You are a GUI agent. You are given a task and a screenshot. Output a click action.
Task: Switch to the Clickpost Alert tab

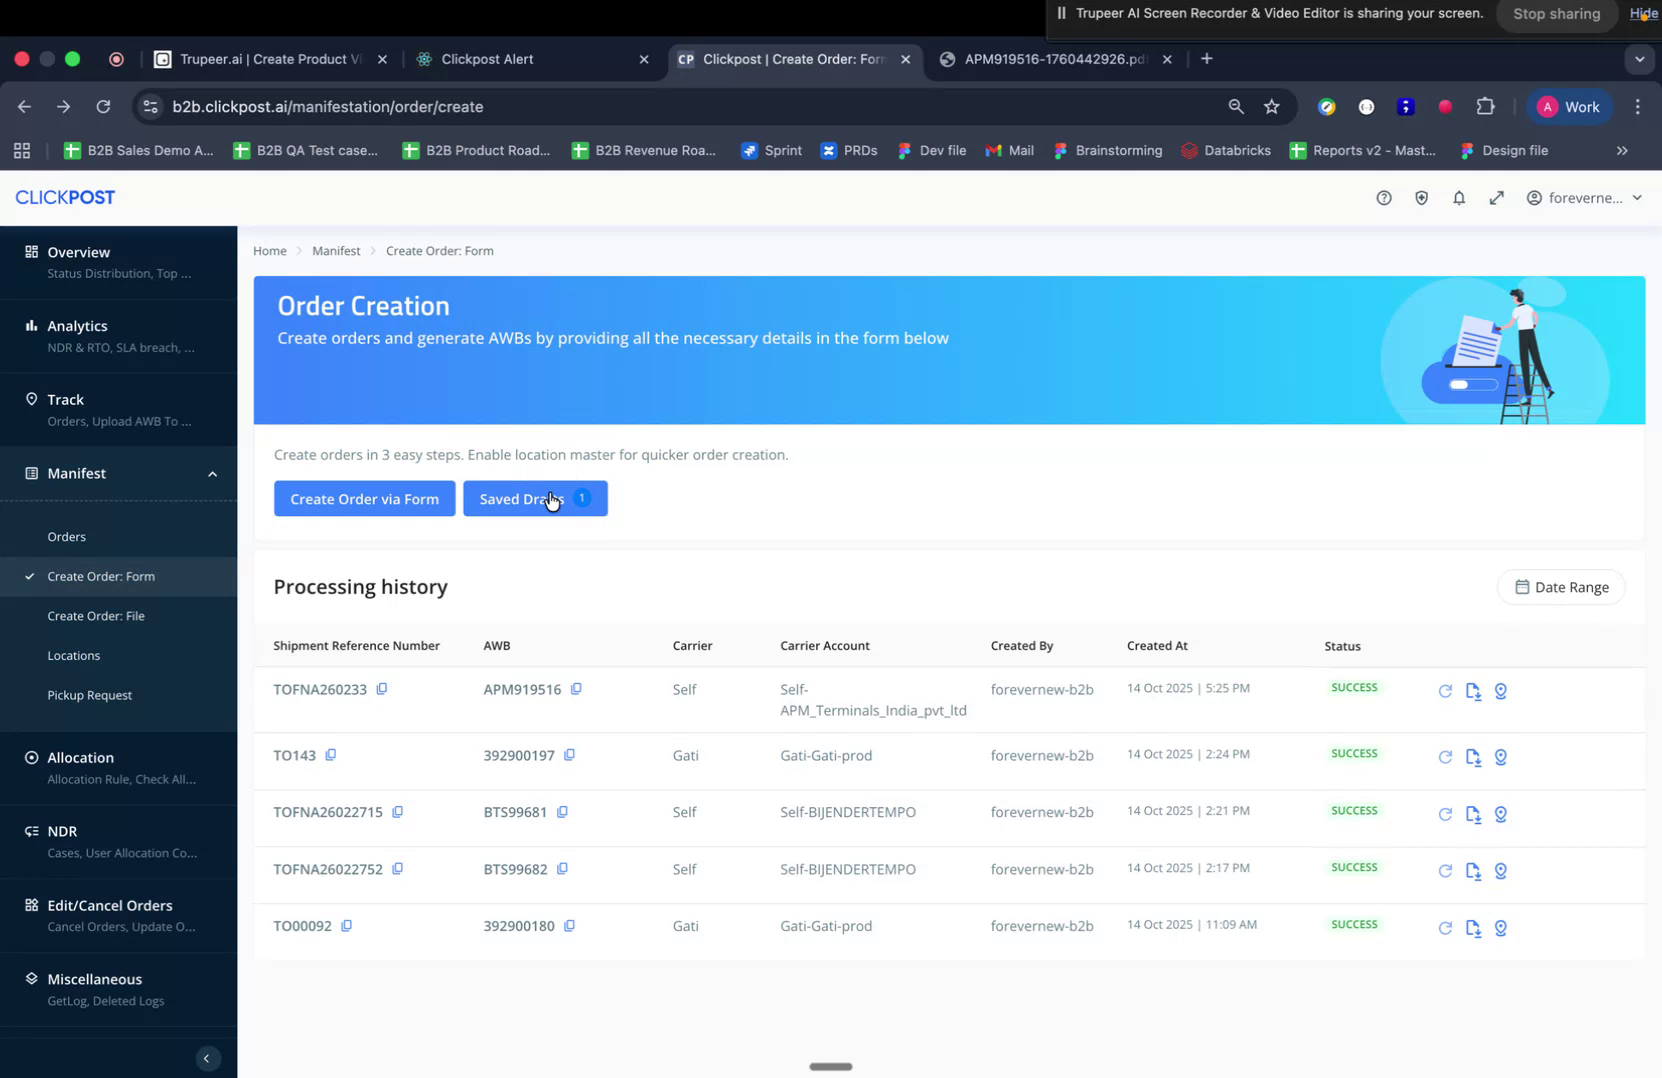tap(489, 59)
